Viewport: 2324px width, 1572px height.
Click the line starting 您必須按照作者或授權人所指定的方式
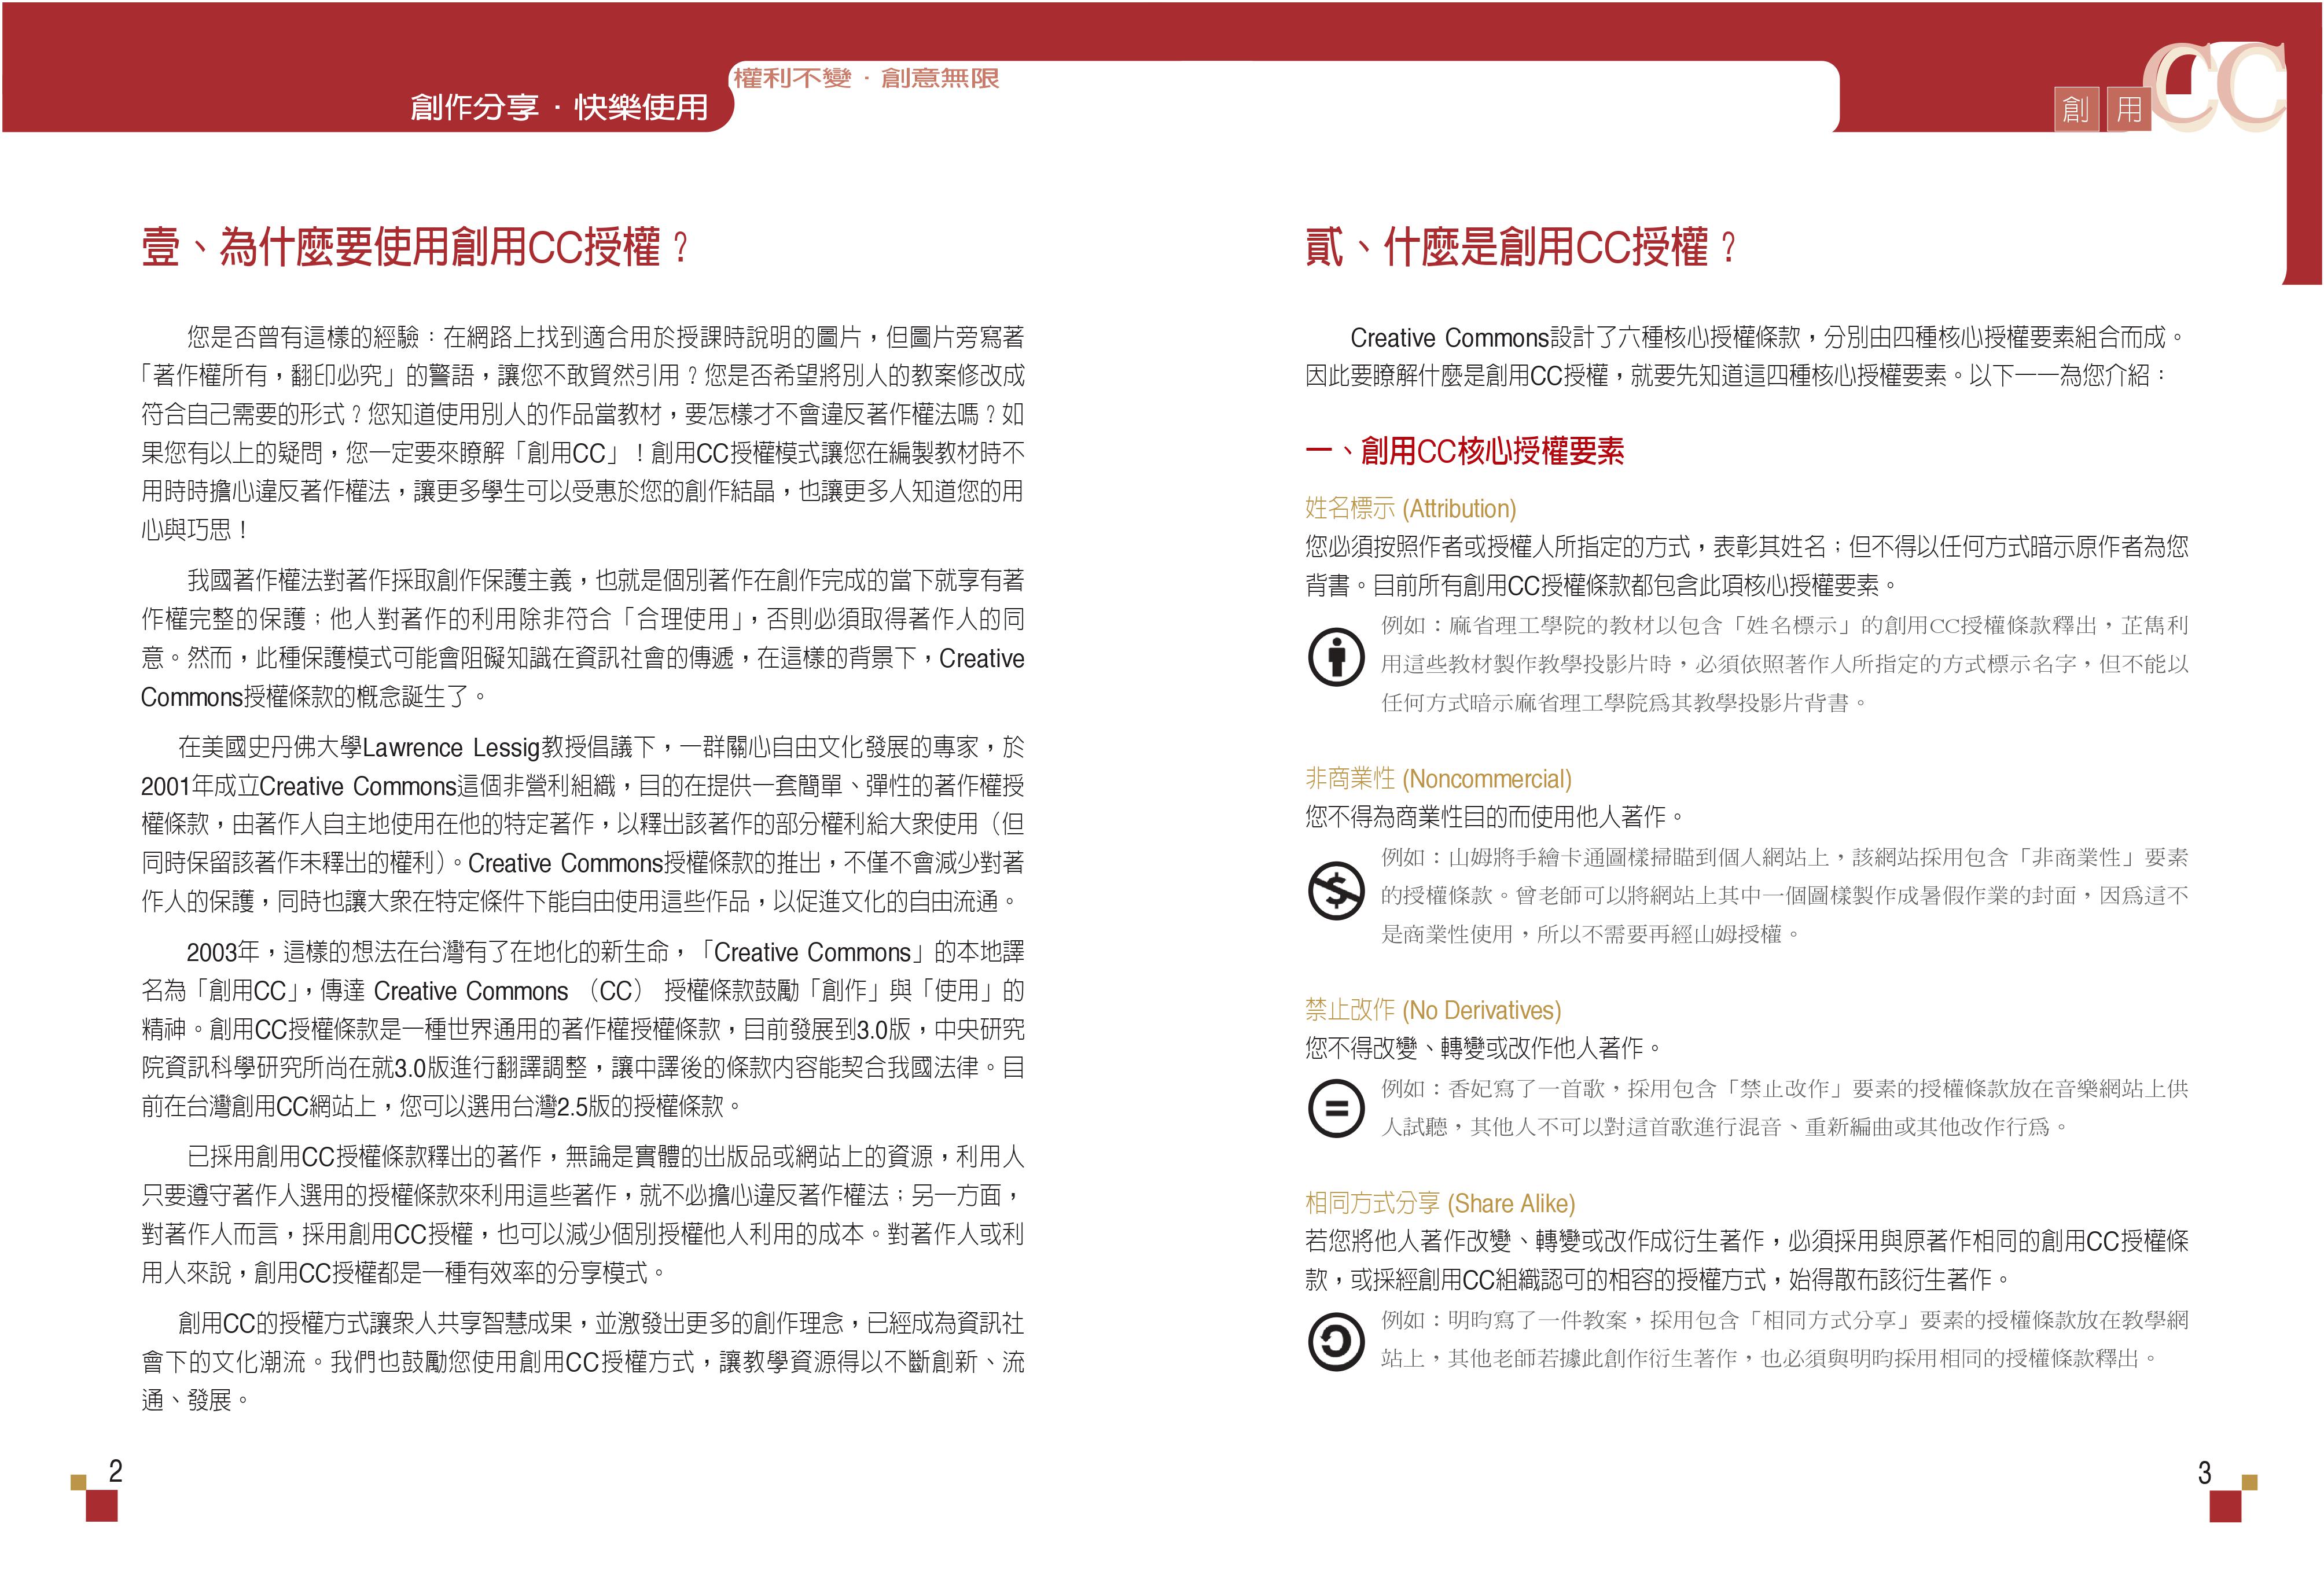(1747, 547)
